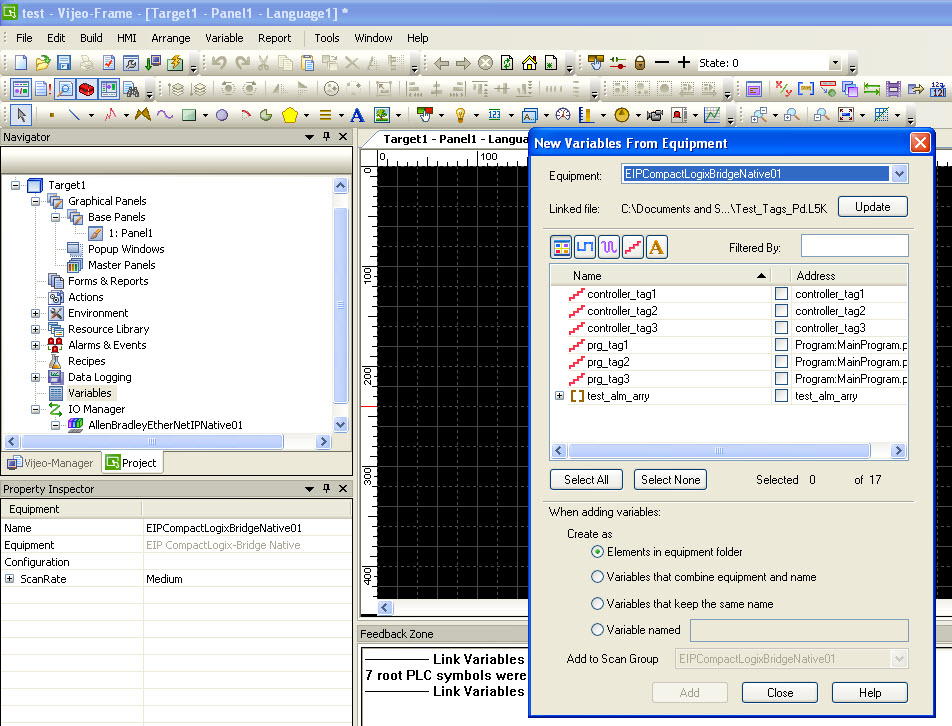Select the trend graph tool

point(712,115)
